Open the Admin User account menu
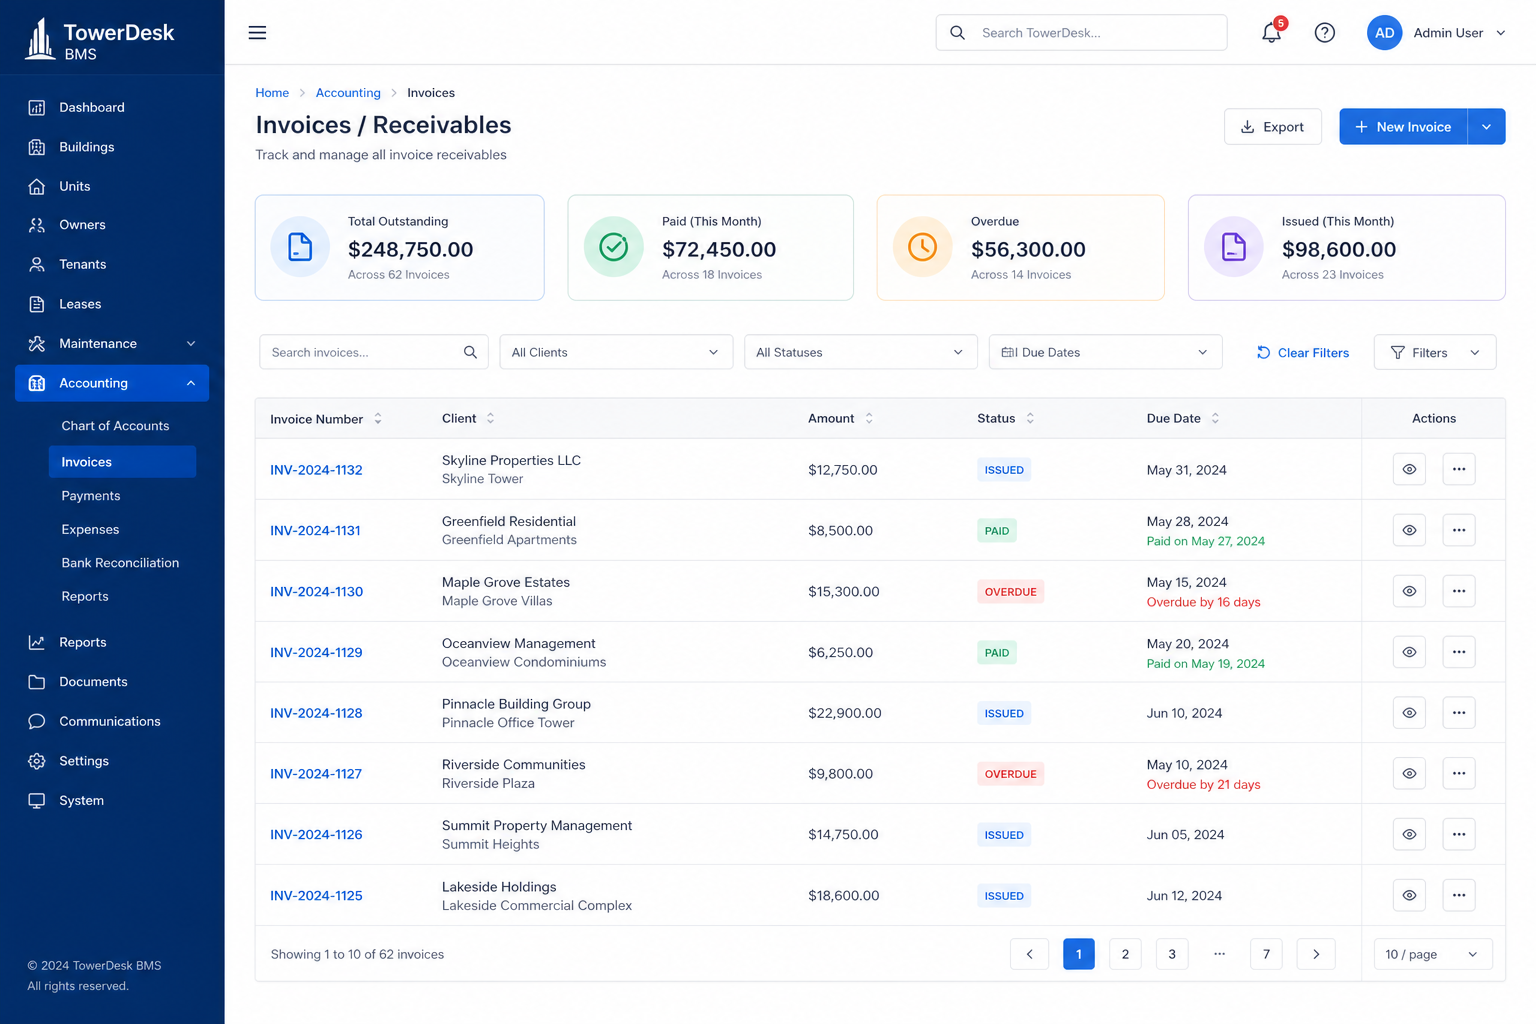Viewport: 1536px width, 1024px height. 1459,33
